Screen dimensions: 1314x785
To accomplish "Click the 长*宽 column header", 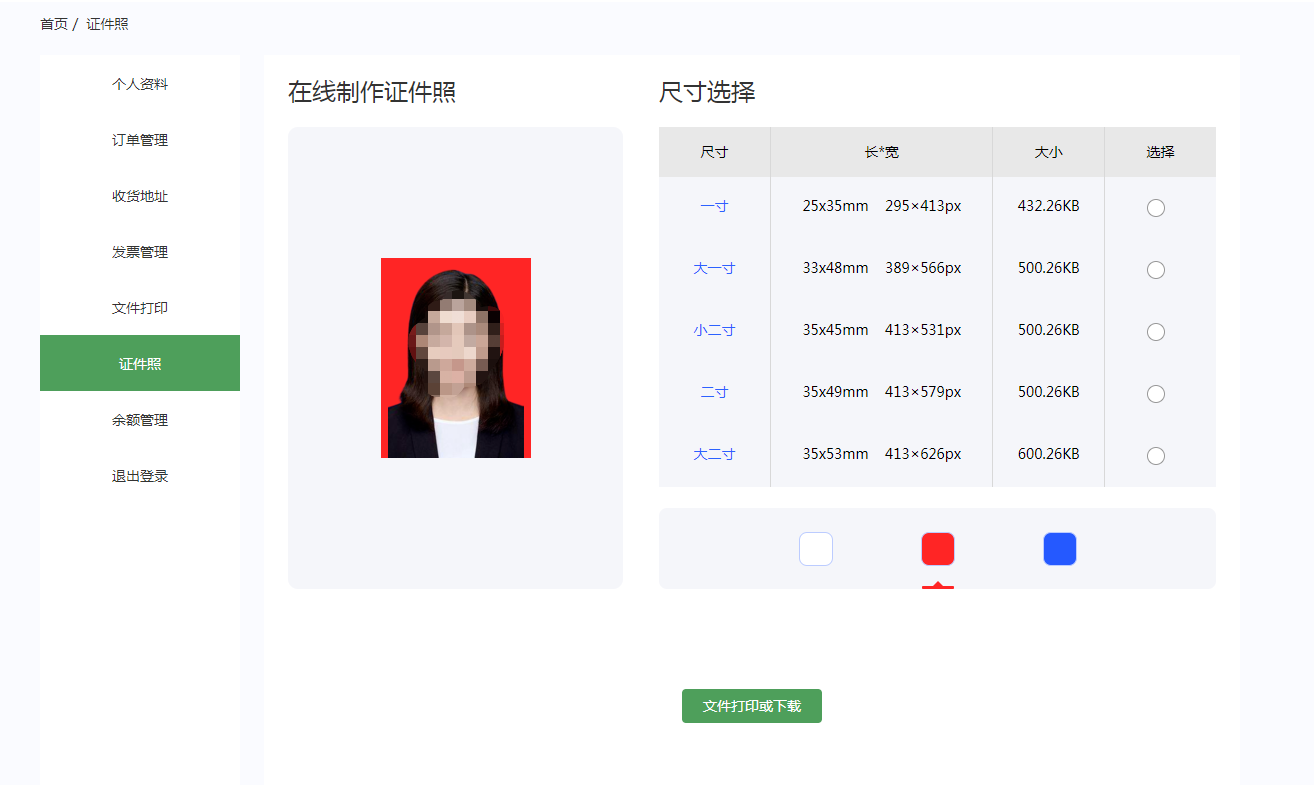I will pyautogui.click(x=881, y=152).
